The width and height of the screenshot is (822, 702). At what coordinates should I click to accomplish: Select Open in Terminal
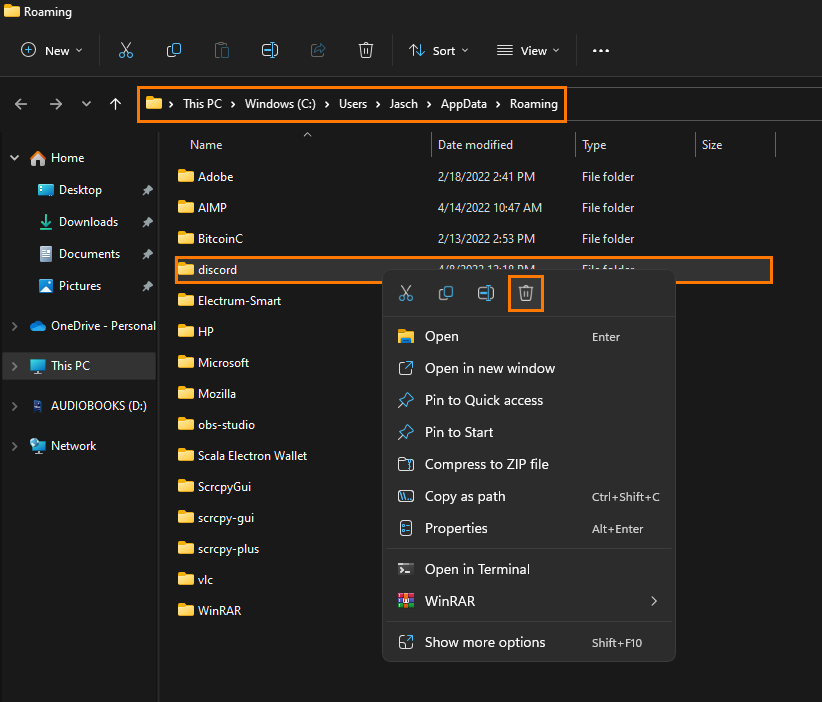coord(528,569)
